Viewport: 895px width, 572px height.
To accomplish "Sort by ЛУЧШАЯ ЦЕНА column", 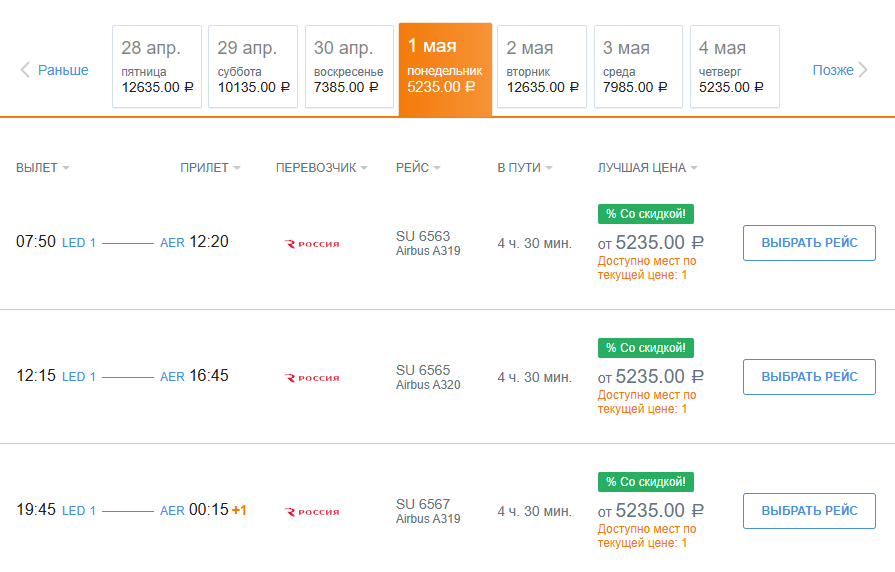I will click(648, 168).
